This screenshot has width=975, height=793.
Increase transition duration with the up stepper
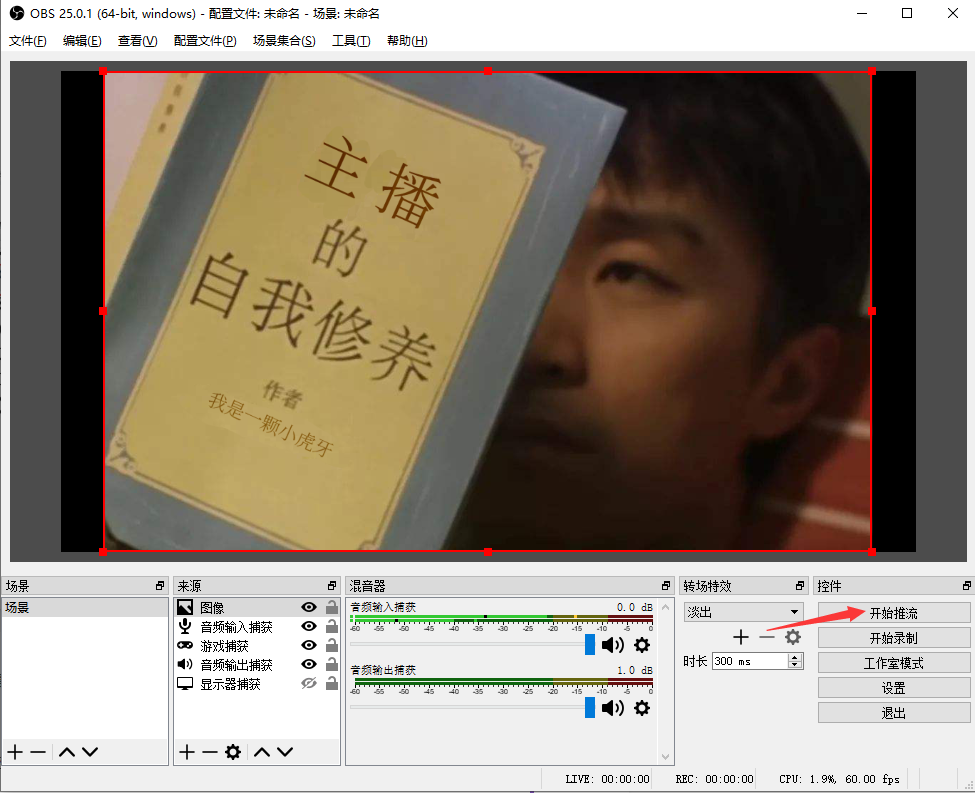795,657
